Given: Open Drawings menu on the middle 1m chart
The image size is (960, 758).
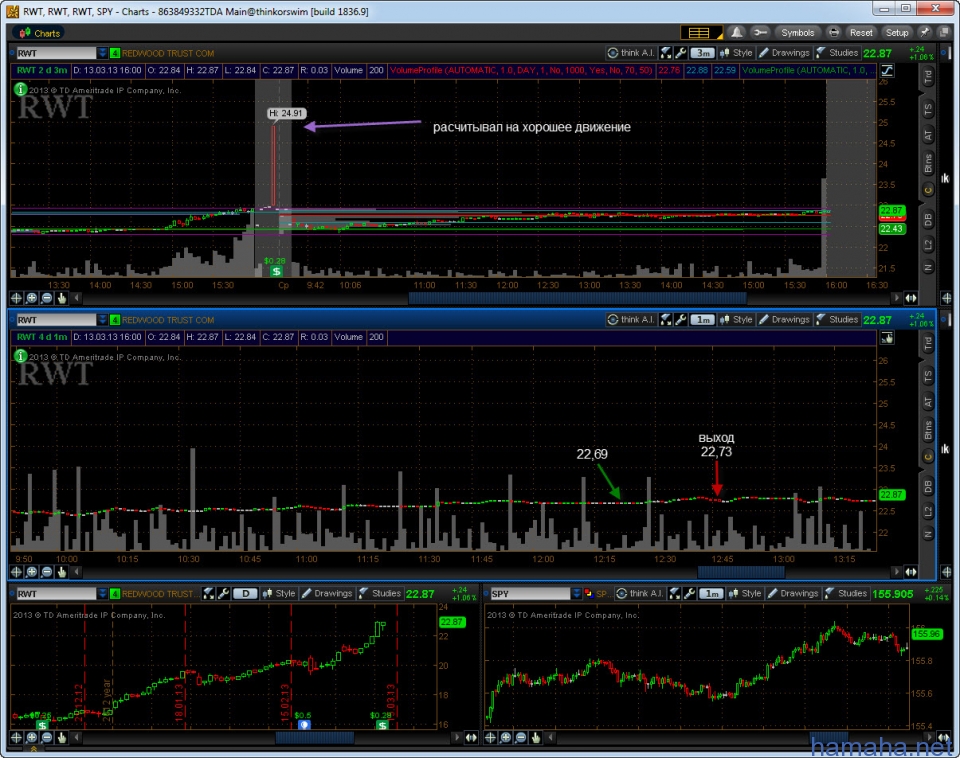Looking at the screenshot, I should click(784, 320).
